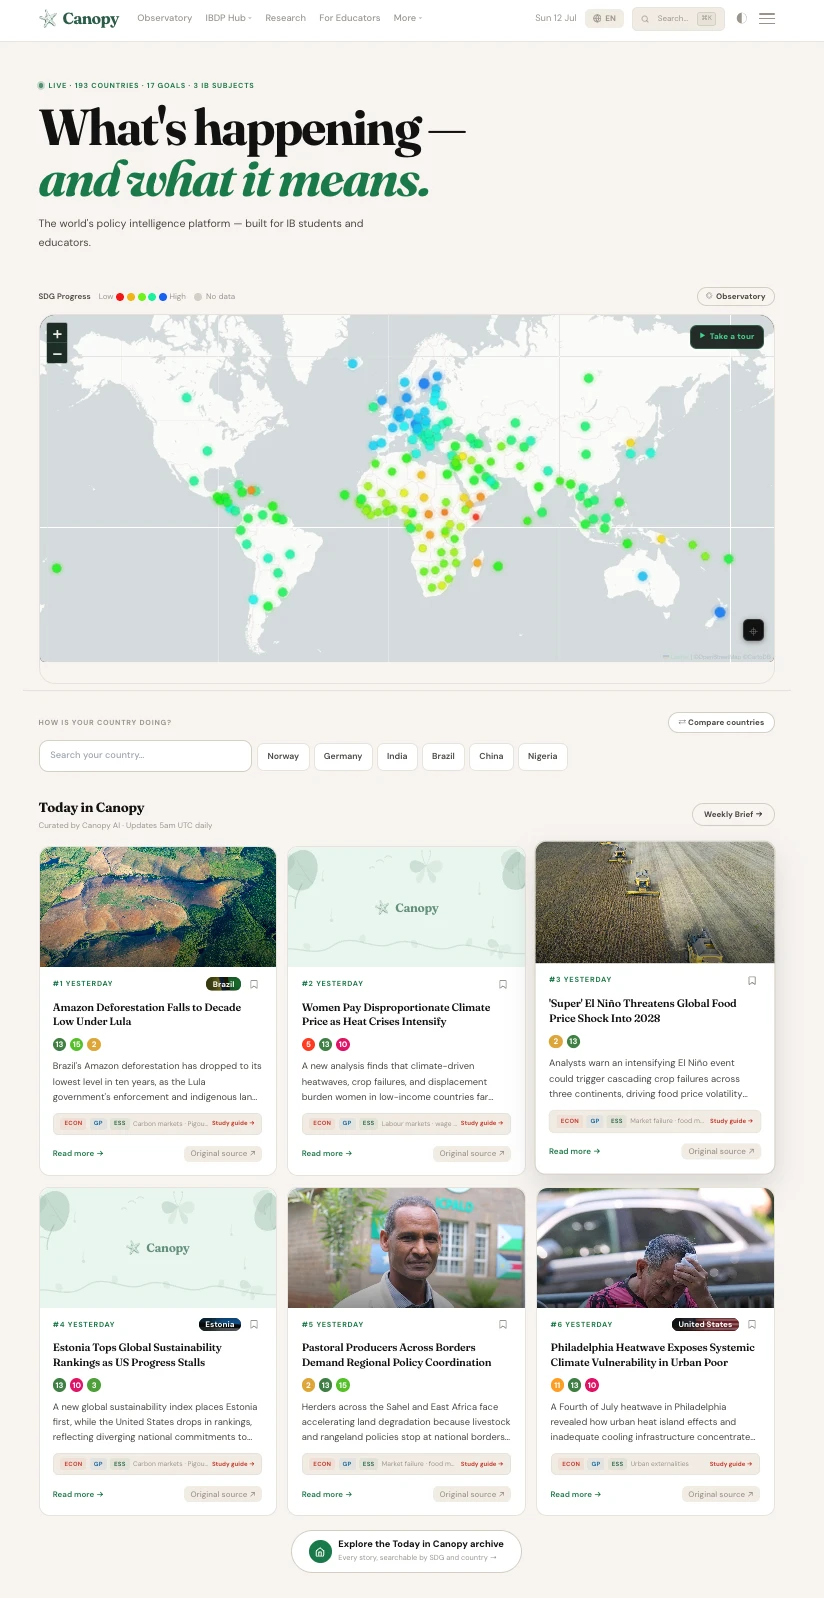Click the grey No data legend dot

[x=198, y=297]
